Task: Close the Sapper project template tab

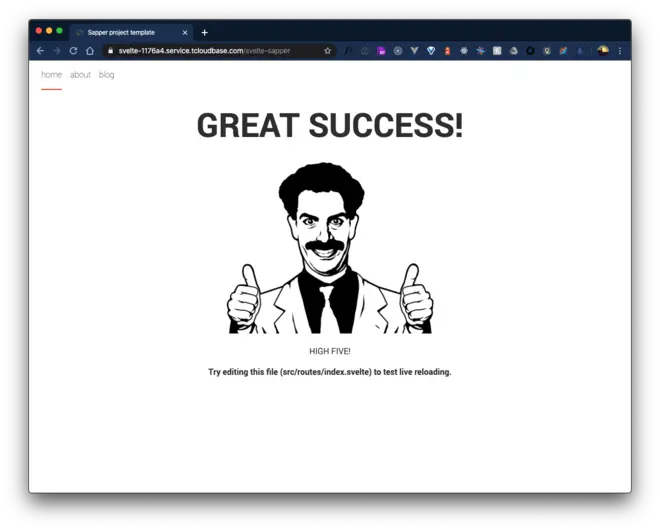Action: (x=185, y=32)
